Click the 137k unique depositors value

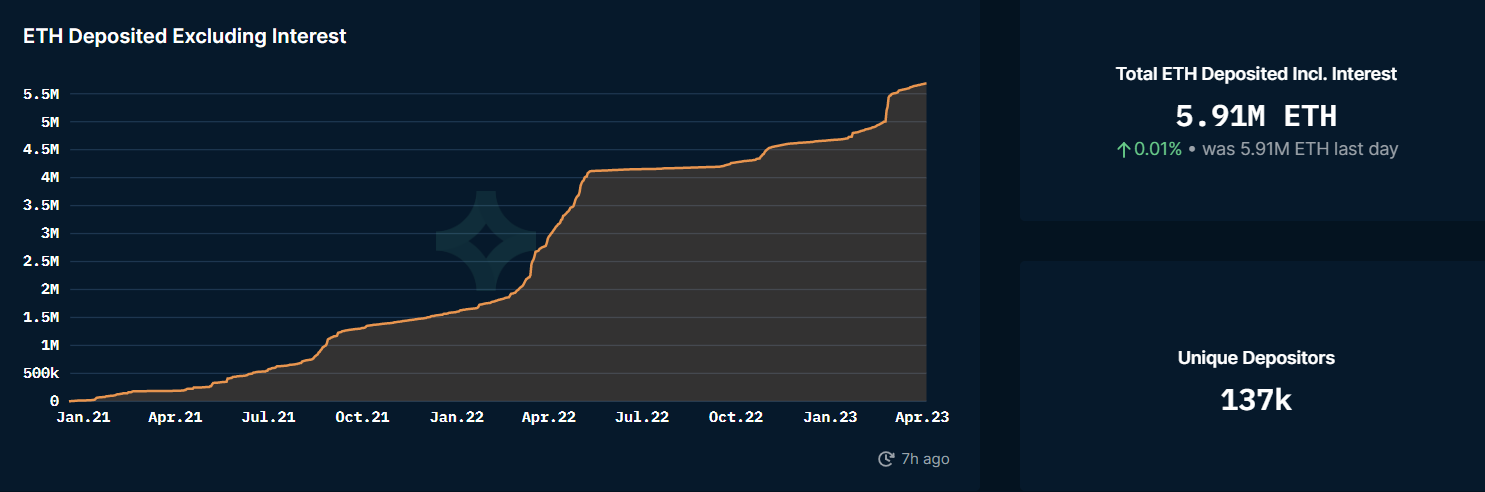coord(1256,400)
